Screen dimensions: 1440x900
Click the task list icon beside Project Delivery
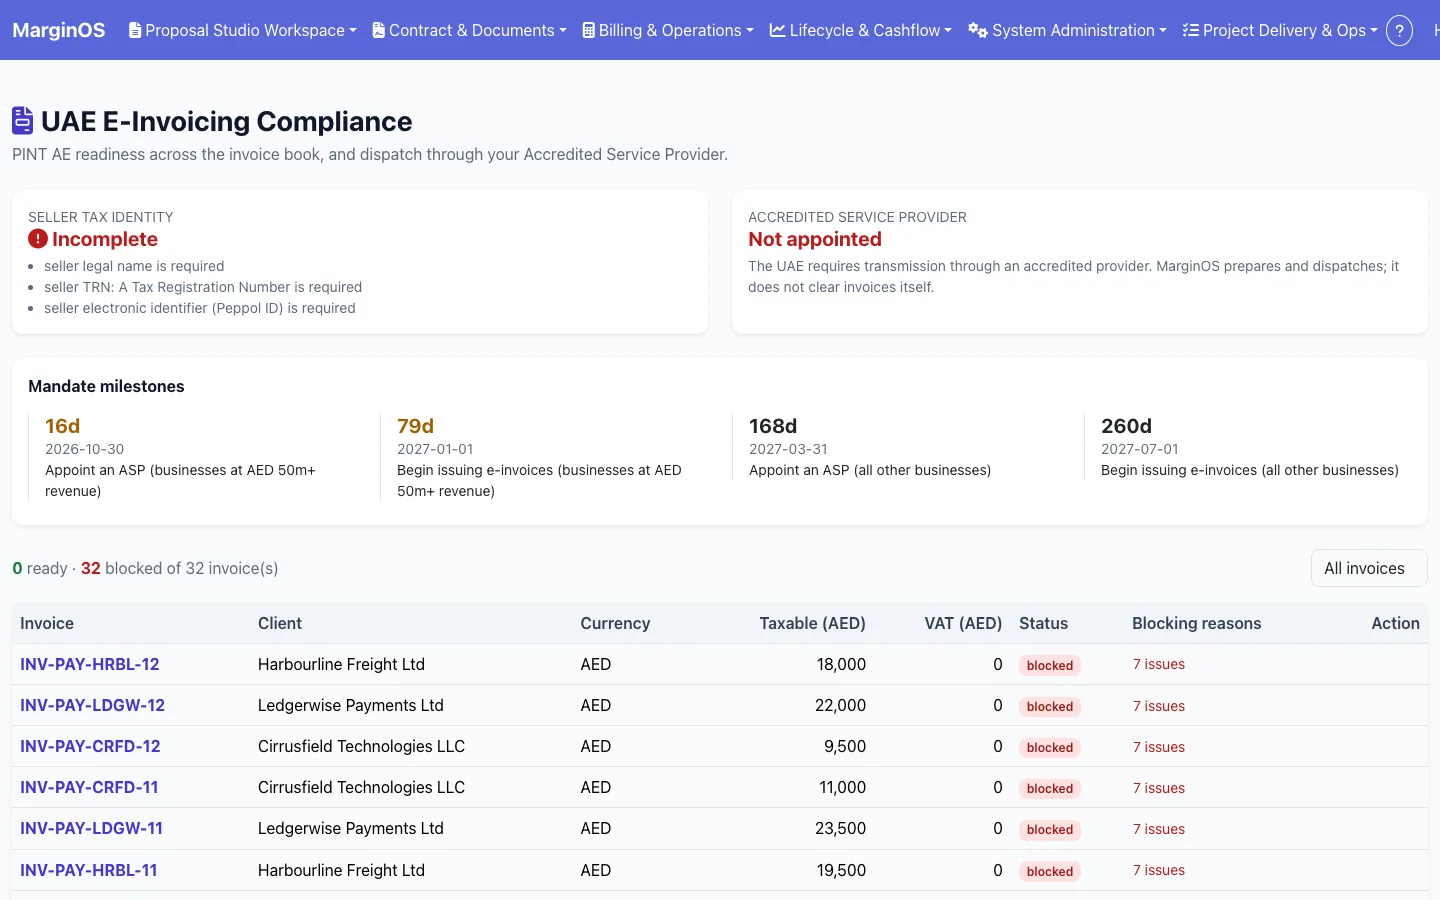click(x=1191, y=30)
